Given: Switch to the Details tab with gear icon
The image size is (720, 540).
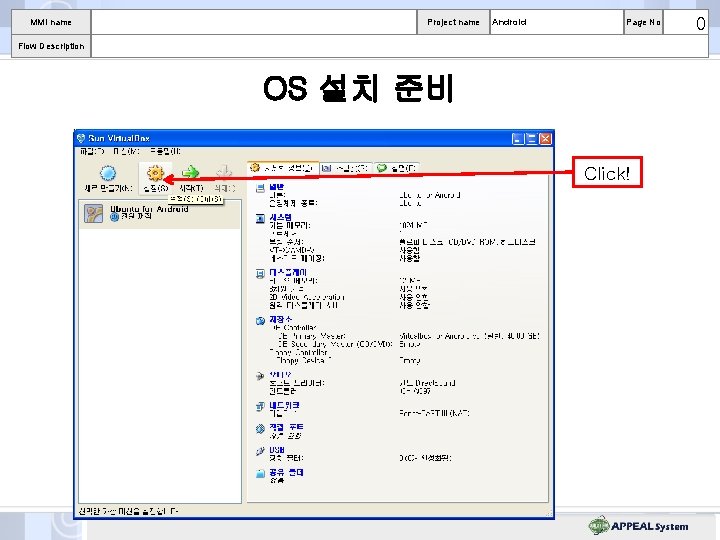Looking at the screenshot, I should pos(282,168).
